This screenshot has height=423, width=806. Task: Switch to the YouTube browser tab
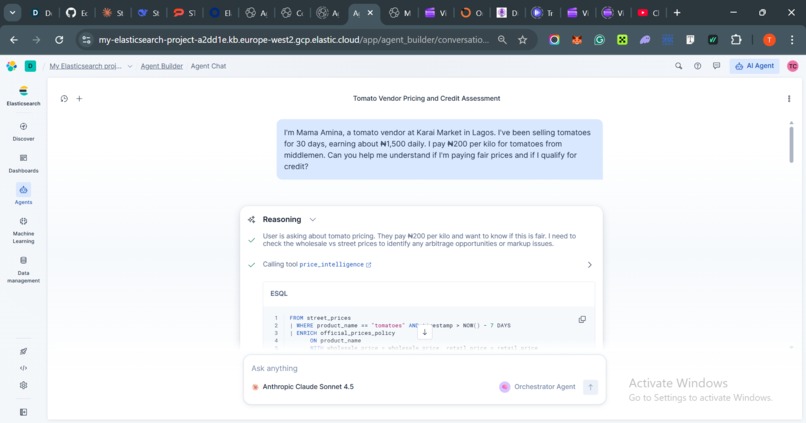pyautogui.click(x=648, y=13)
